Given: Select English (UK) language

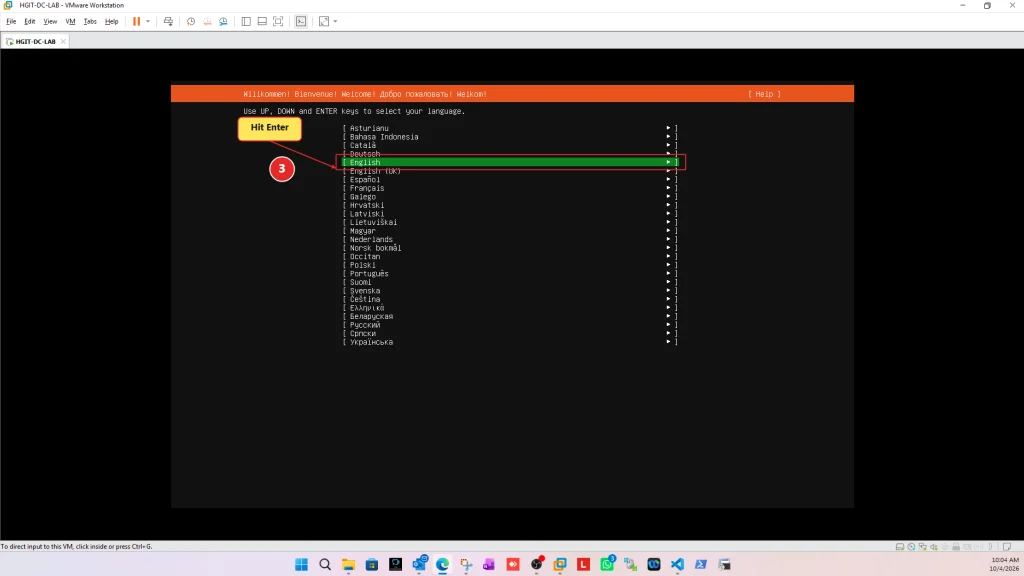Looking at the screenshot, I should [x=510, y=171].
